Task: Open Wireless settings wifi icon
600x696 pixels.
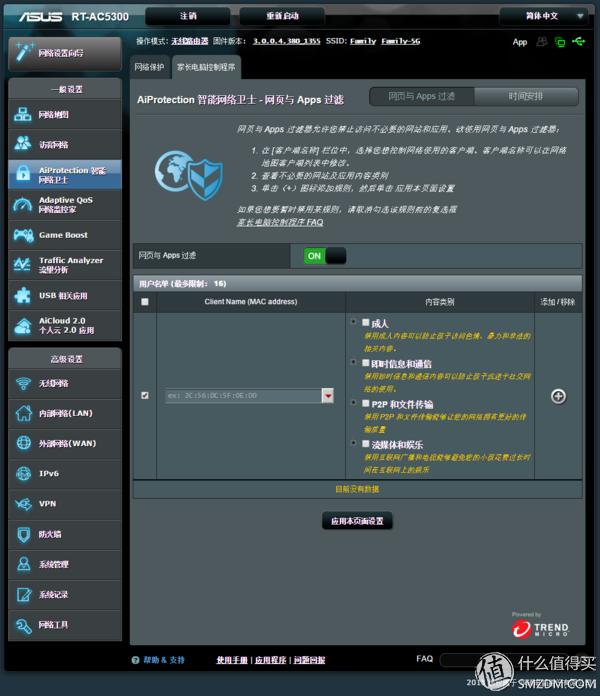Action: (23, 383)
